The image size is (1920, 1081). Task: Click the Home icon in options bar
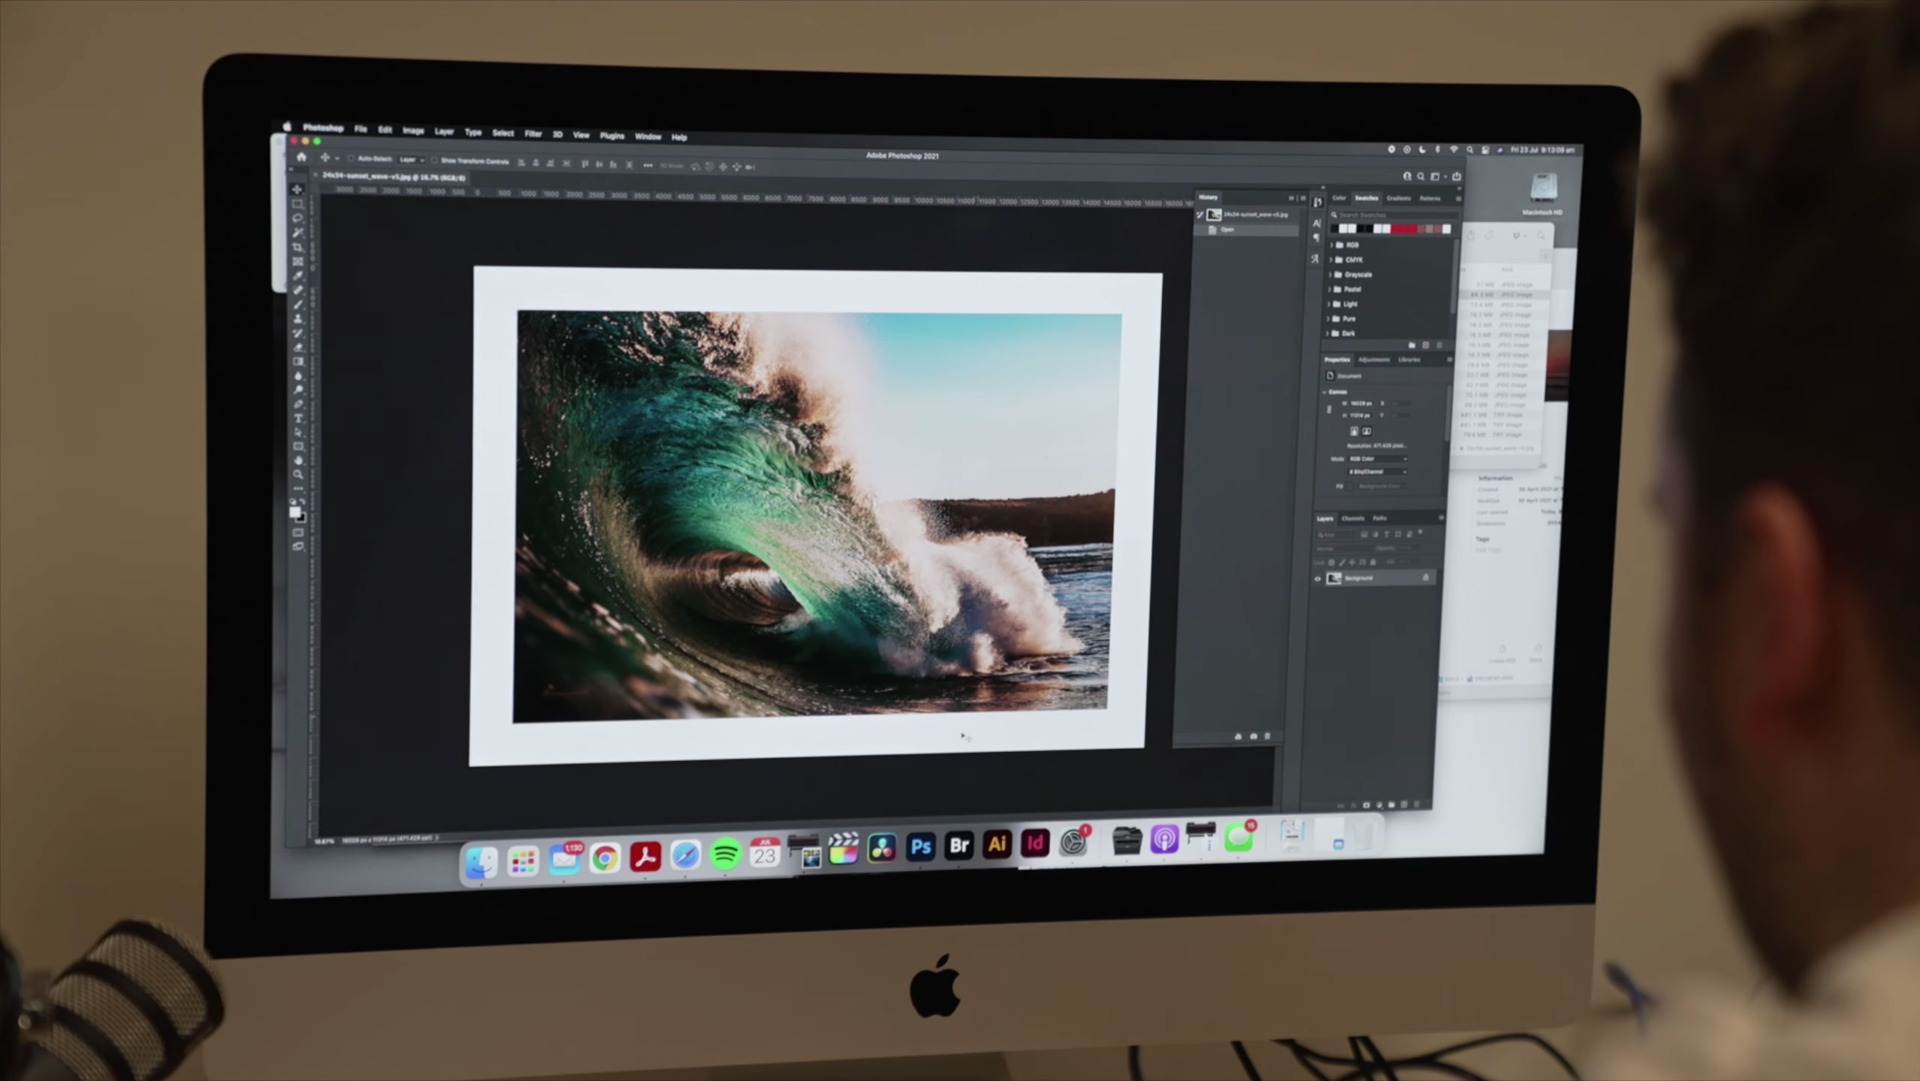click(x=301, y=157)
